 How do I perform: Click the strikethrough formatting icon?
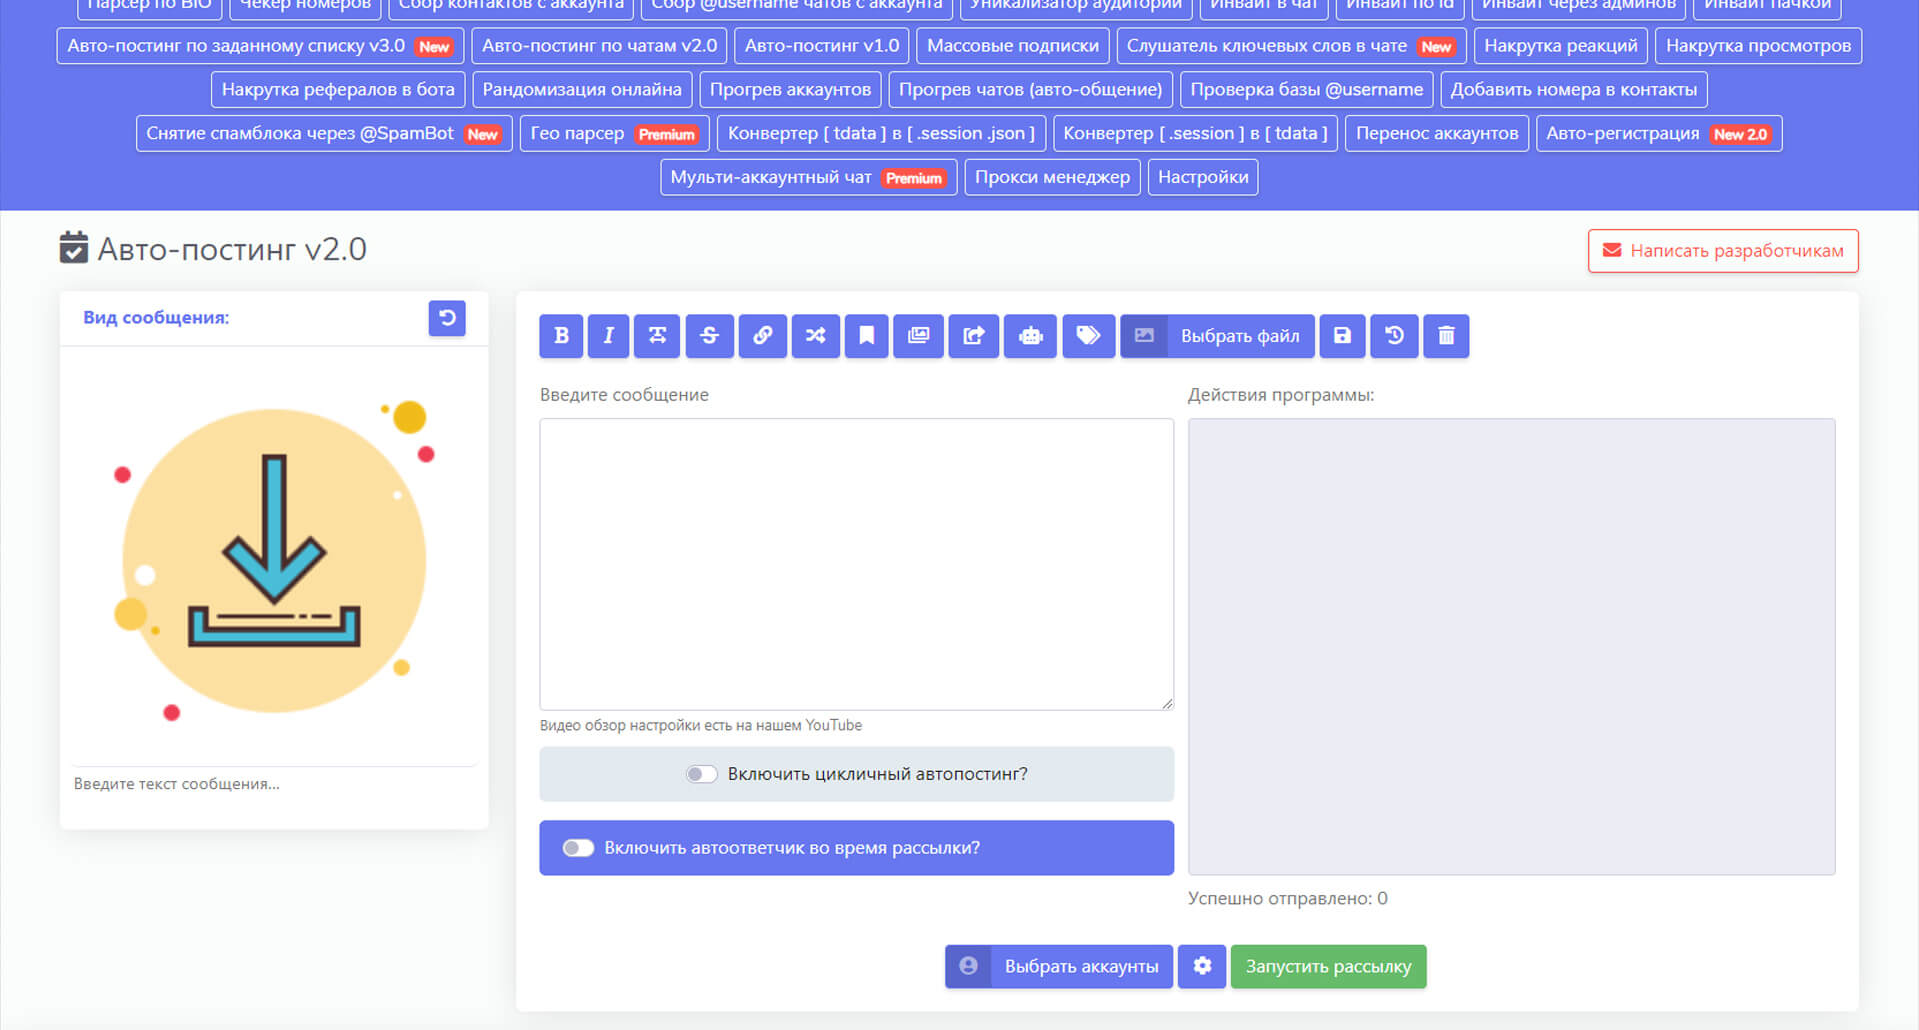[x=709, y=336]
